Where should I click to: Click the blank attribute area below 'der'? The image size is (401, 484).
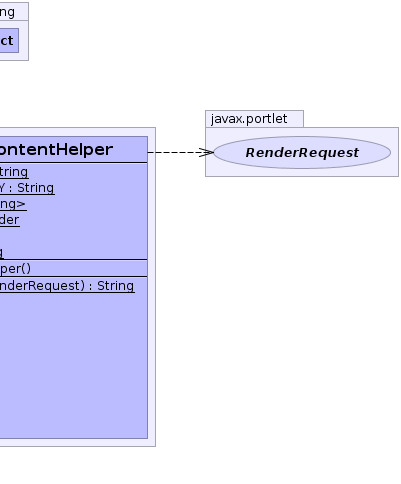point(73,237)
